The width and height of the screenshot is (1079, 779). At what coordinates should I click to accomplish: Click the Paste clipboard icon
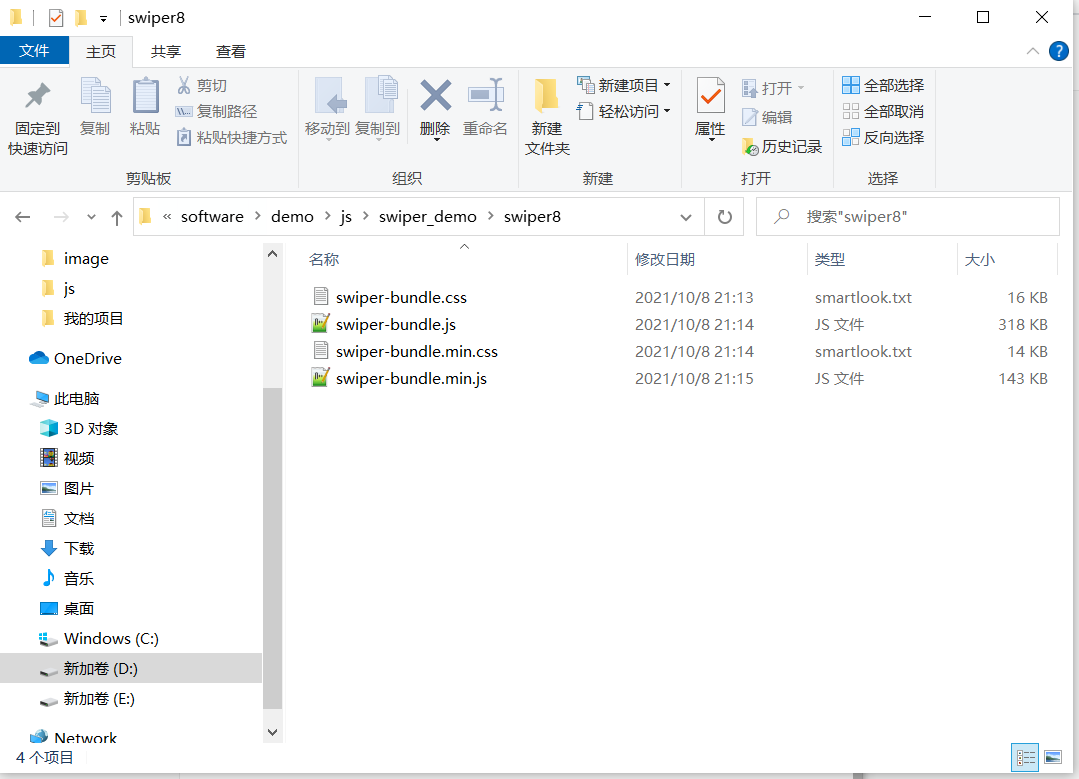tap(145, 107)
